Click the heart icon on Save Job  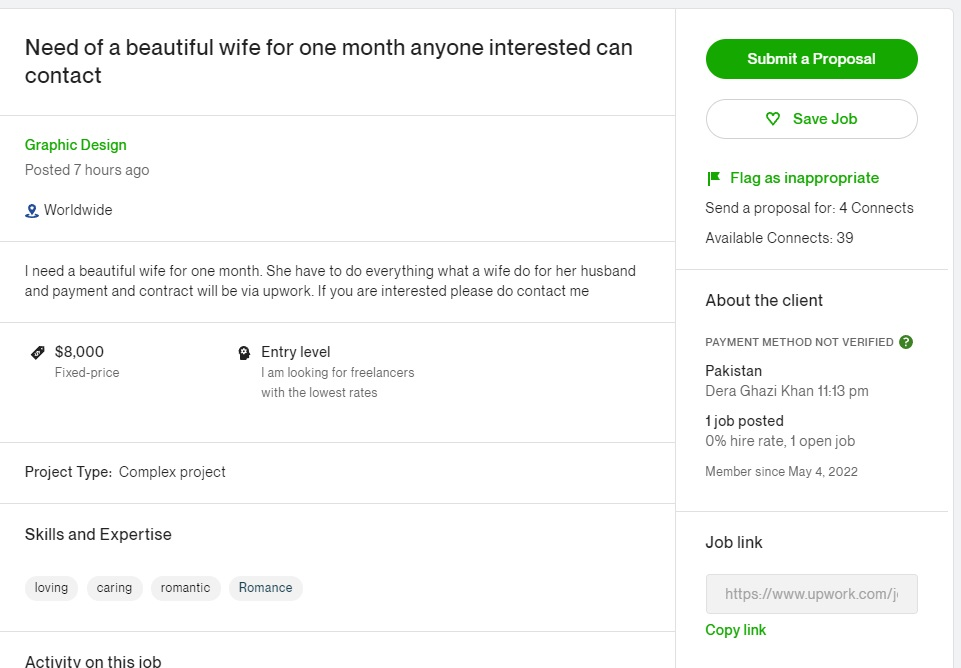click(773, 119)
